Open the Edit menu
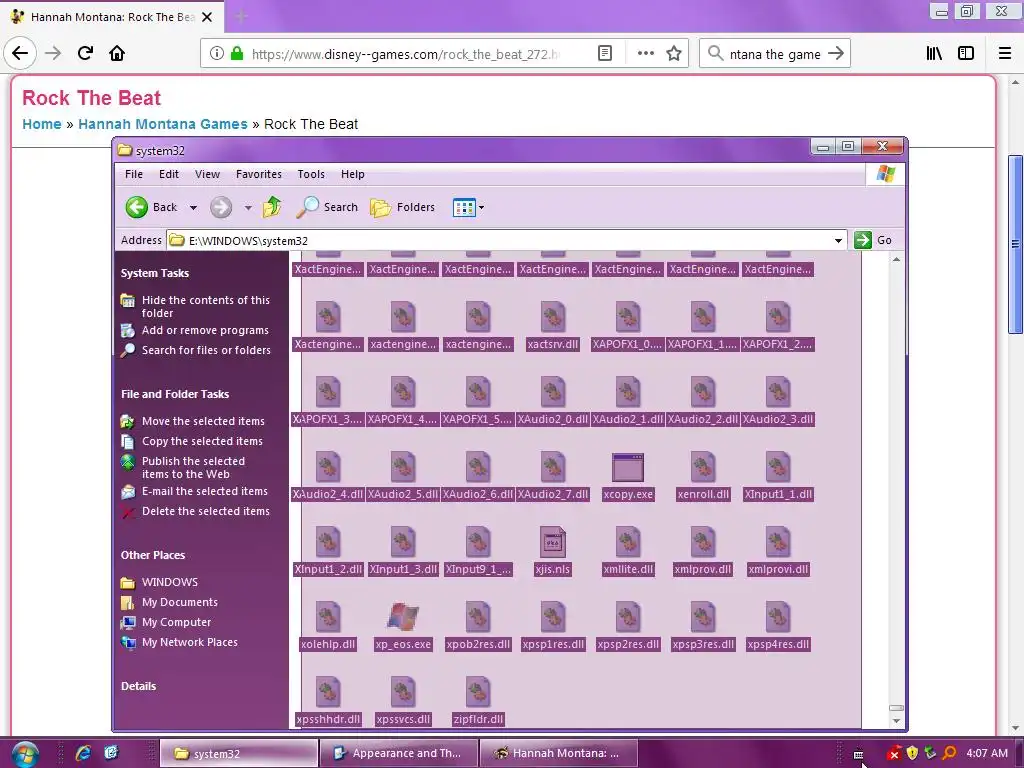1024x768 pixels. (x=168, y=174)
